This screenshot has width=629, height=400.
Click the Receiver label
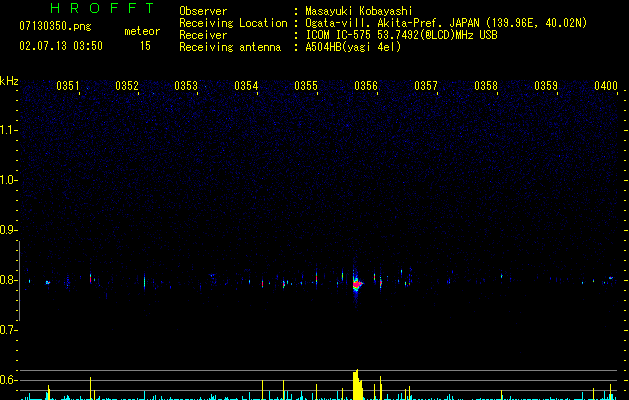pyautogui.click(x=203, y=35)
